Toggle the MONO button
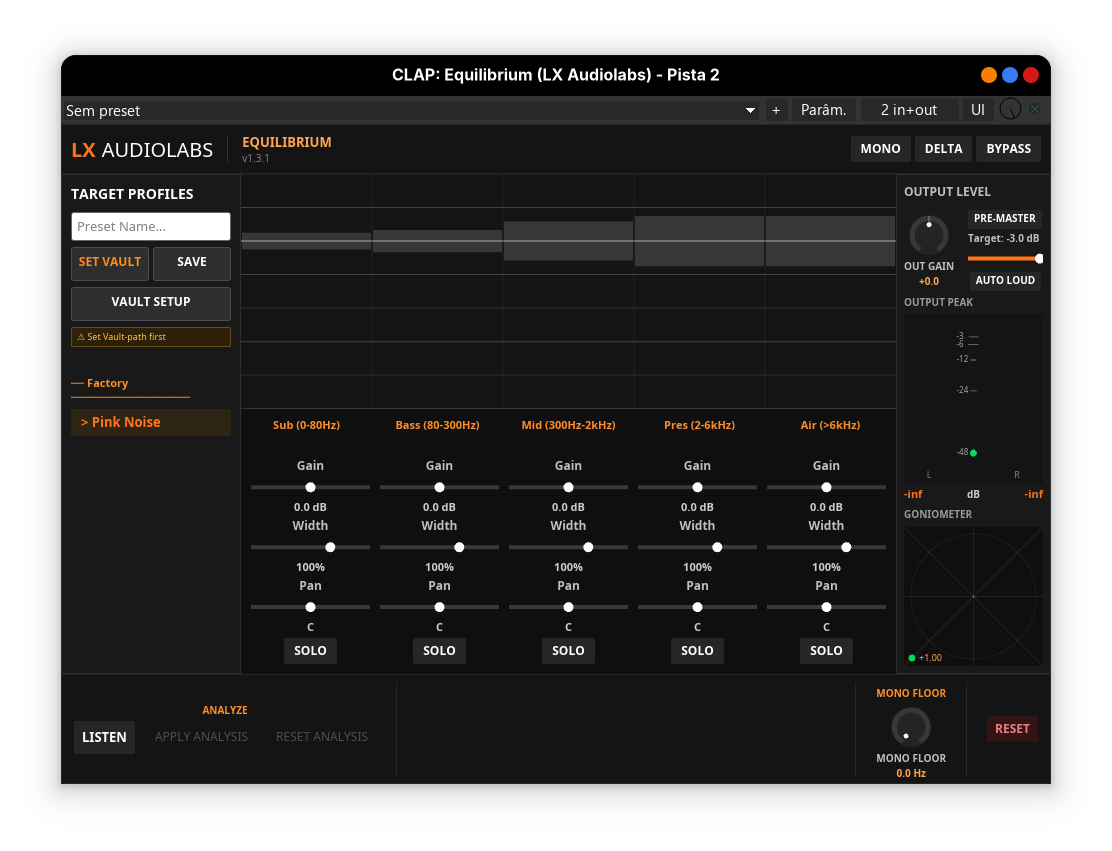This screenshot has height=851, width=1112. coord(880,149)
